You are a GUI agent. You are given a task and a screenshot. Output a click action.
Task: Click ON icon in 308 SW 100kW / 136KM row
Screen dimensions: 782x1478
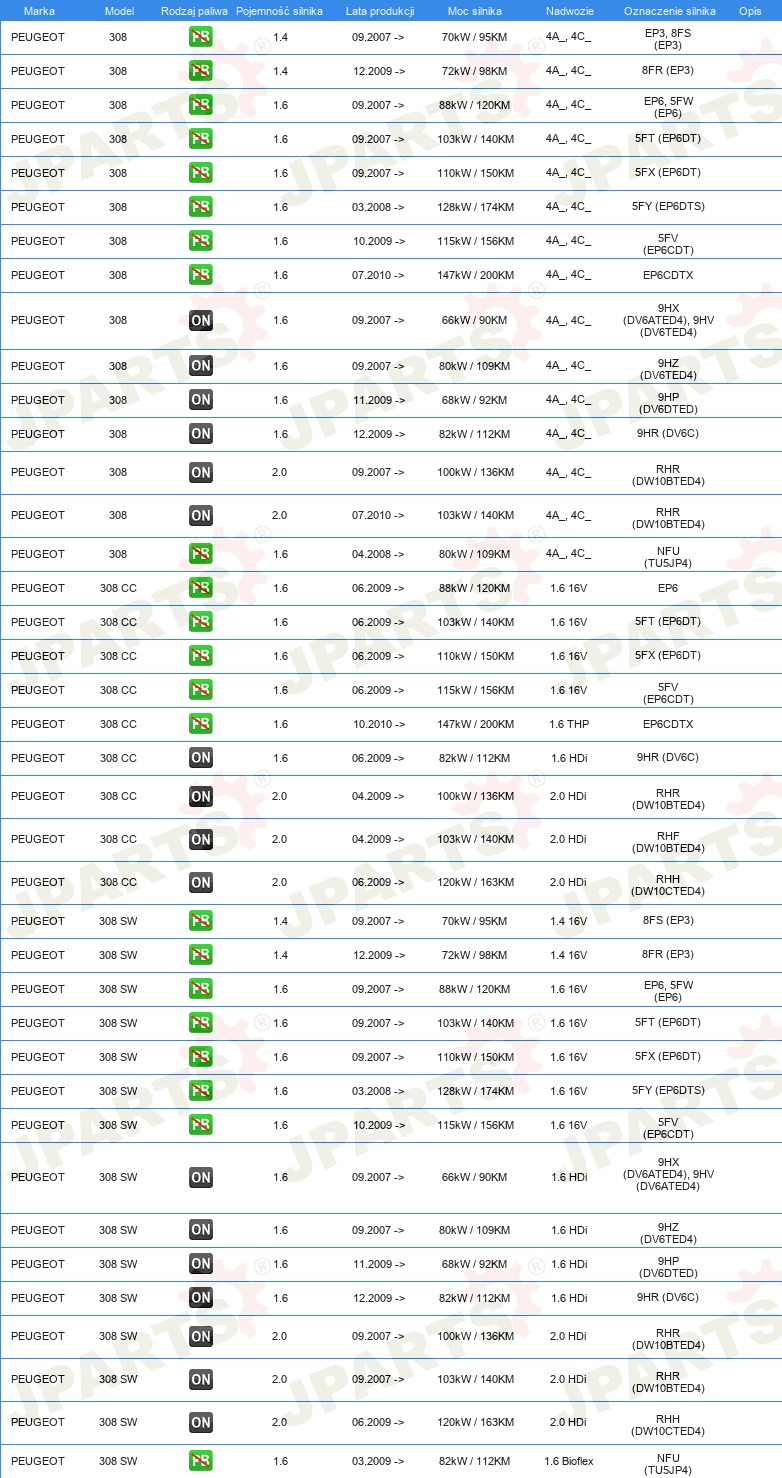[x=200, y=1336]
